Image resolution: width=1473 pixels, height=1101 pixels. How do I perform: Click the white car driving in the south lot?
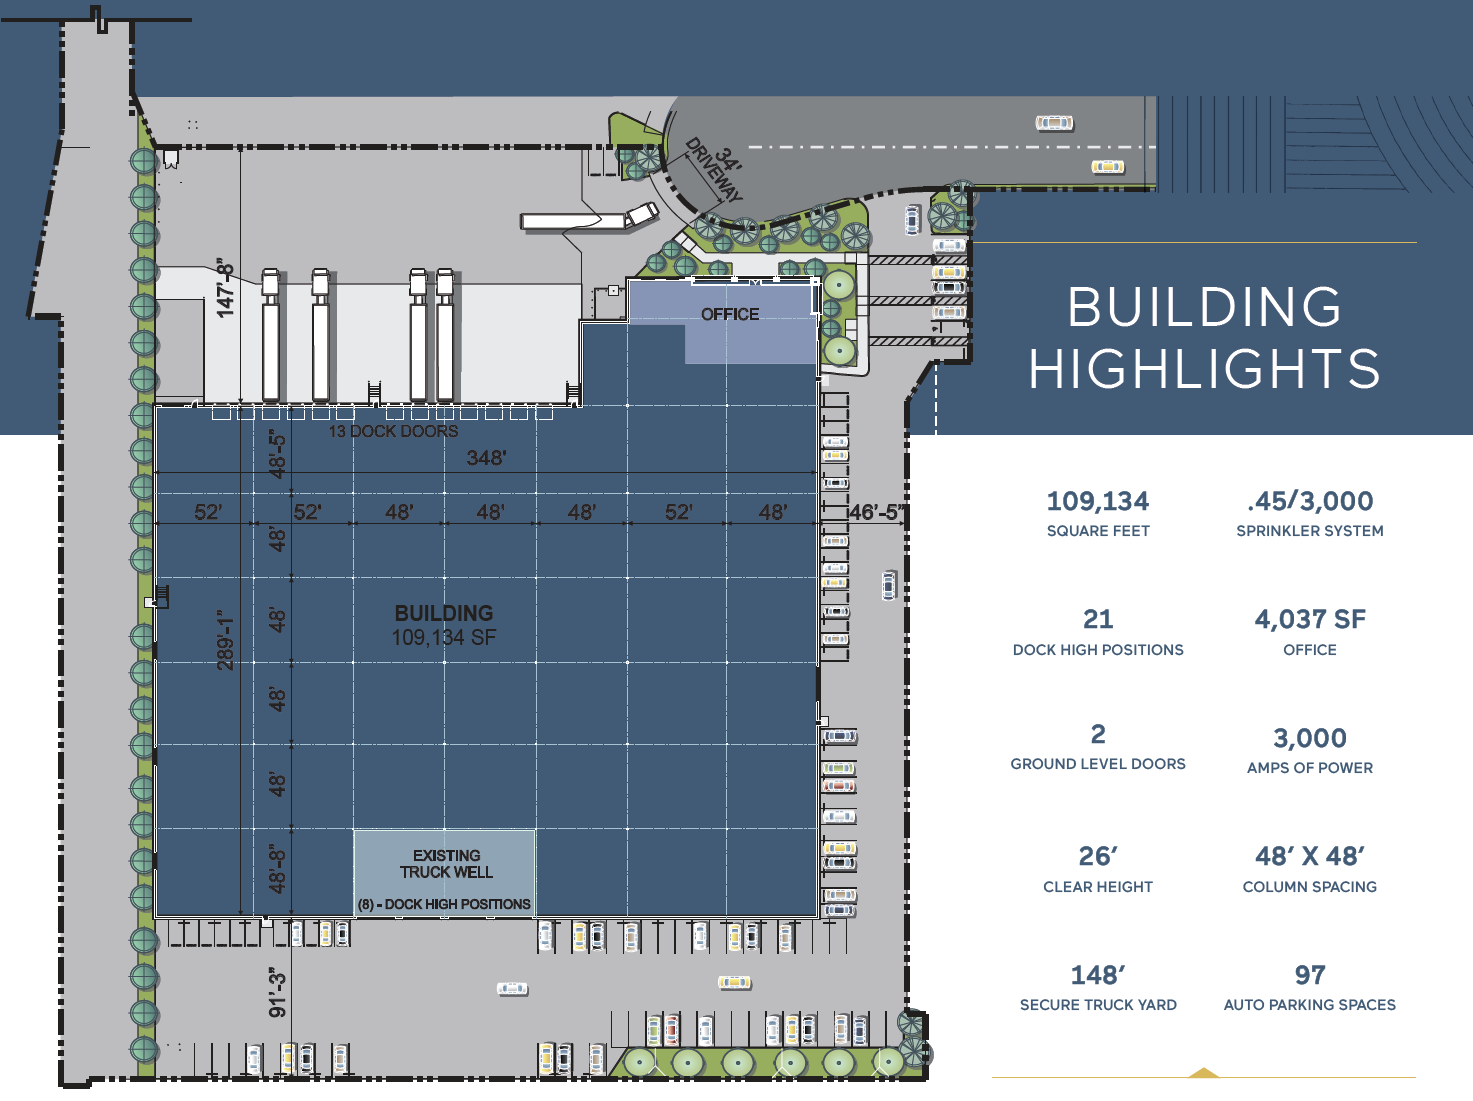click(x=512, y=989)
